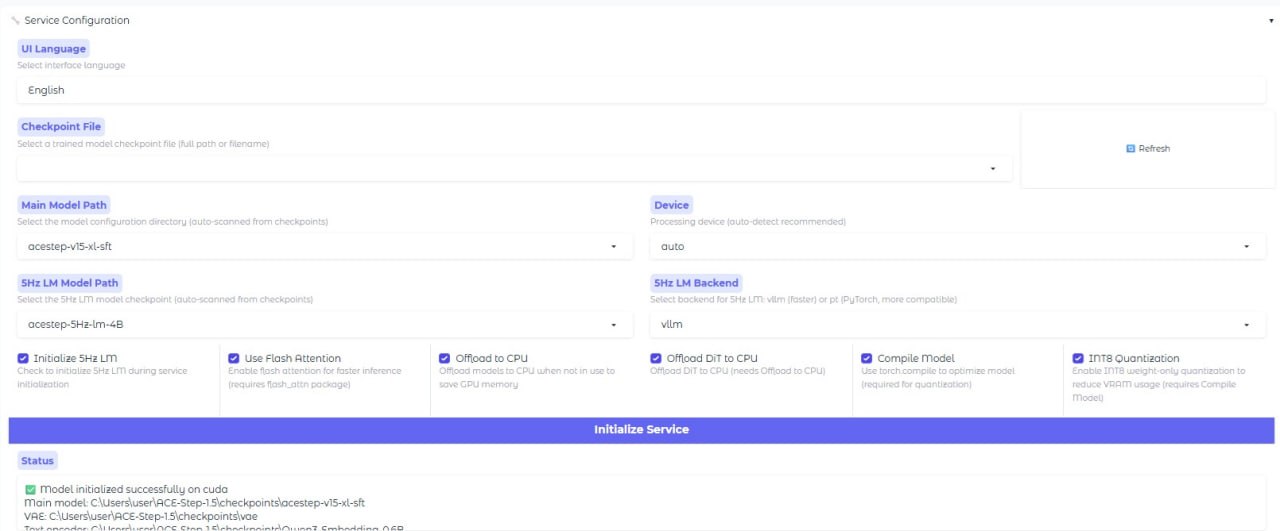Click the Main model checkpoint path line
This screenshot has width=1280, height=531.
pyautogui.click(x=195, y=503)
